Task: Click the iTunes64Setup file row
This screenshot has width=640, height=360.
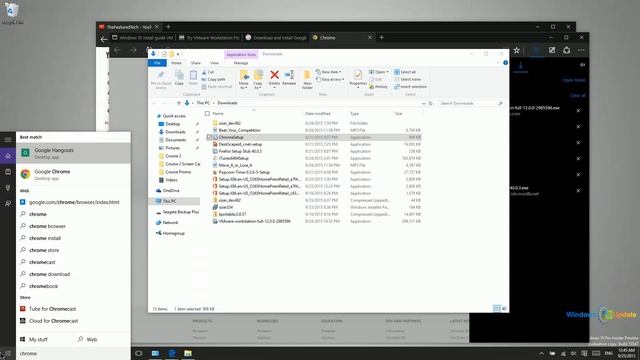Action: 313,158
